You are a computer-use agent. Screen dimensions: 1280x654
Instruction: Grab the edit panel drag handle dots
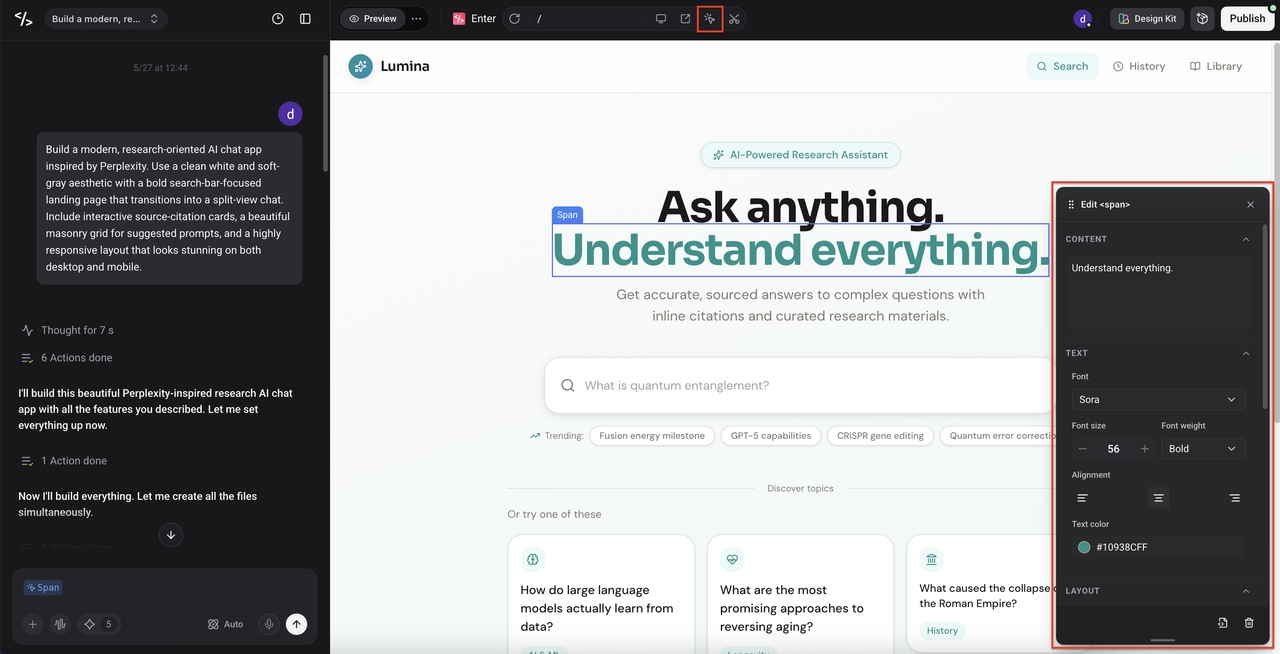[1071, 204]
